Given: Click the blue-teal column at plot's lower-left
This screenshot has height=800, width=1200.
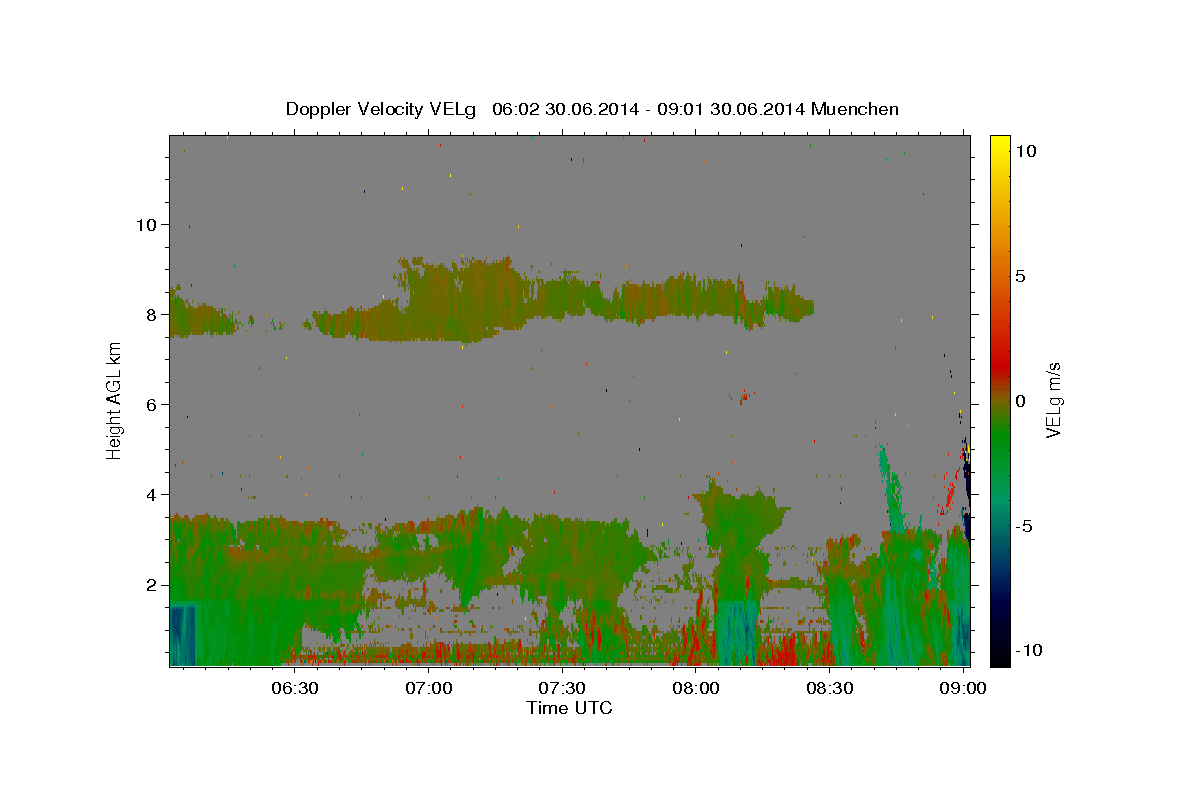Looking at the screenshot, I should coord(182,634).
